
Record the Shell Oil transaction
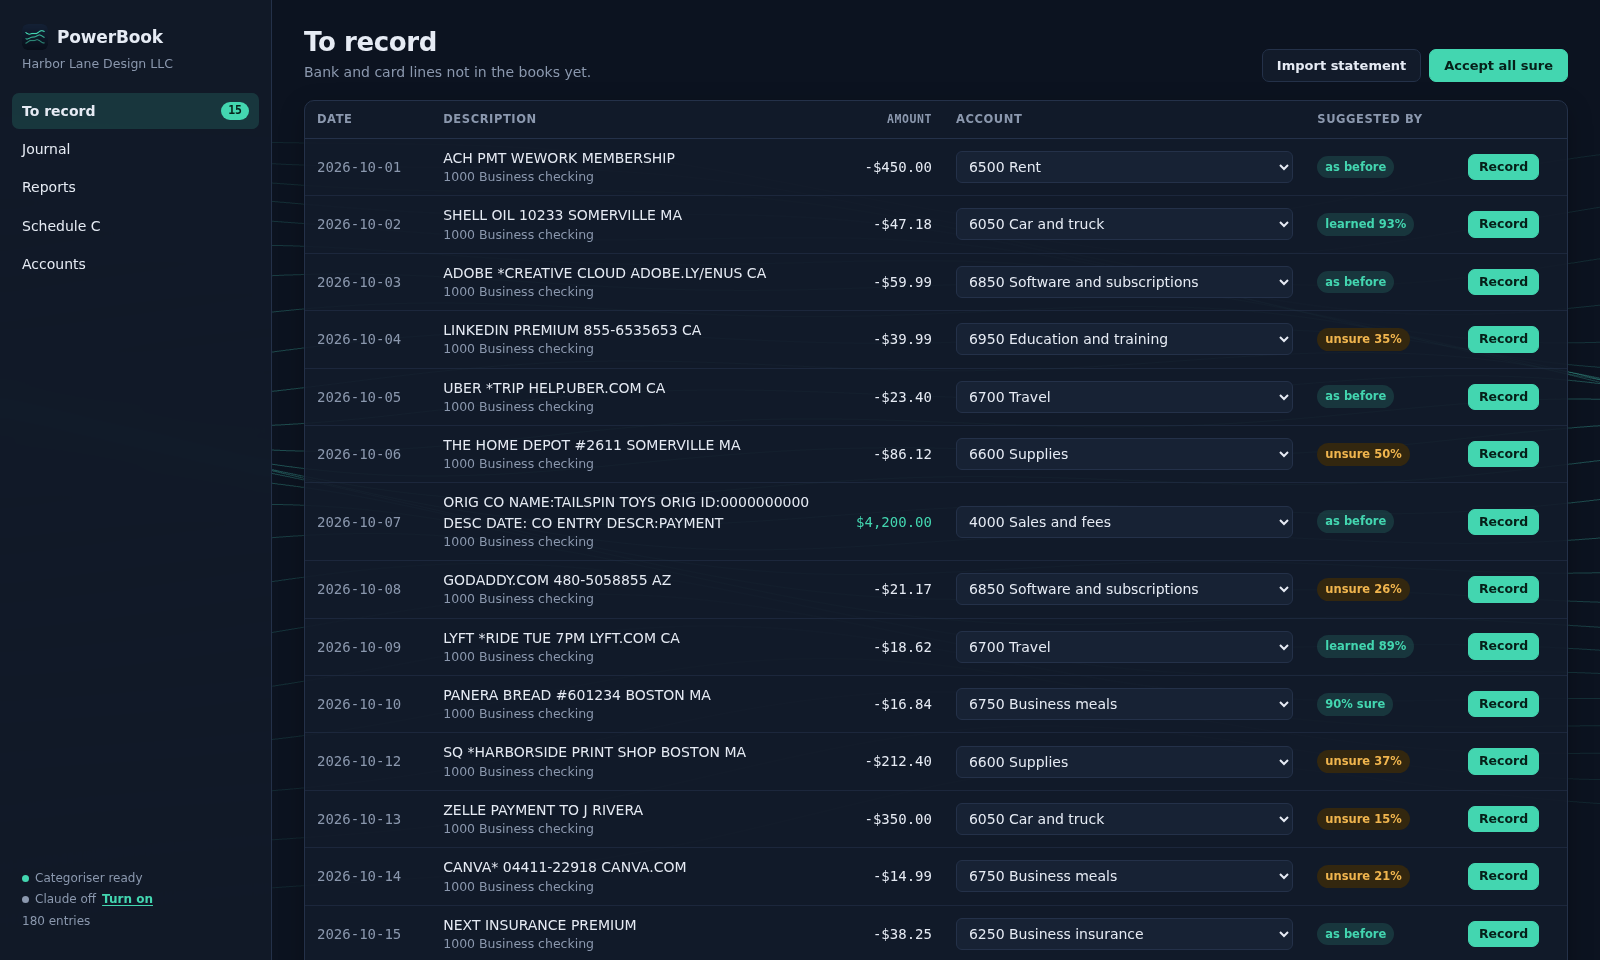tap(1503, 224)
